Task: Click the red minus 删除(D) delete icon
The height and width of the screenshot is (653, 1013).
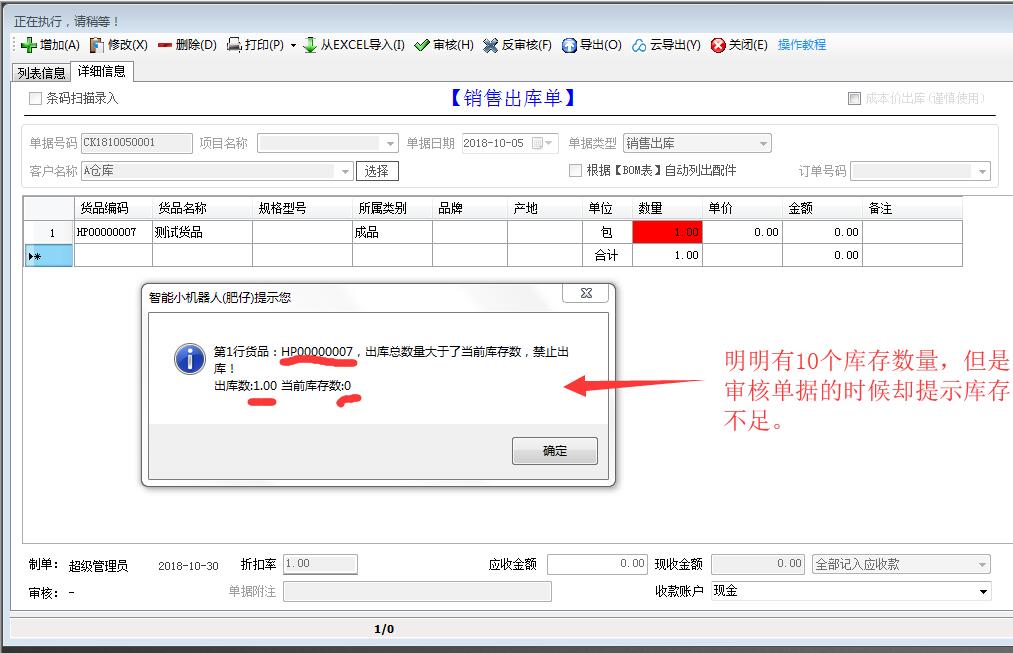Action: (165, 45)
